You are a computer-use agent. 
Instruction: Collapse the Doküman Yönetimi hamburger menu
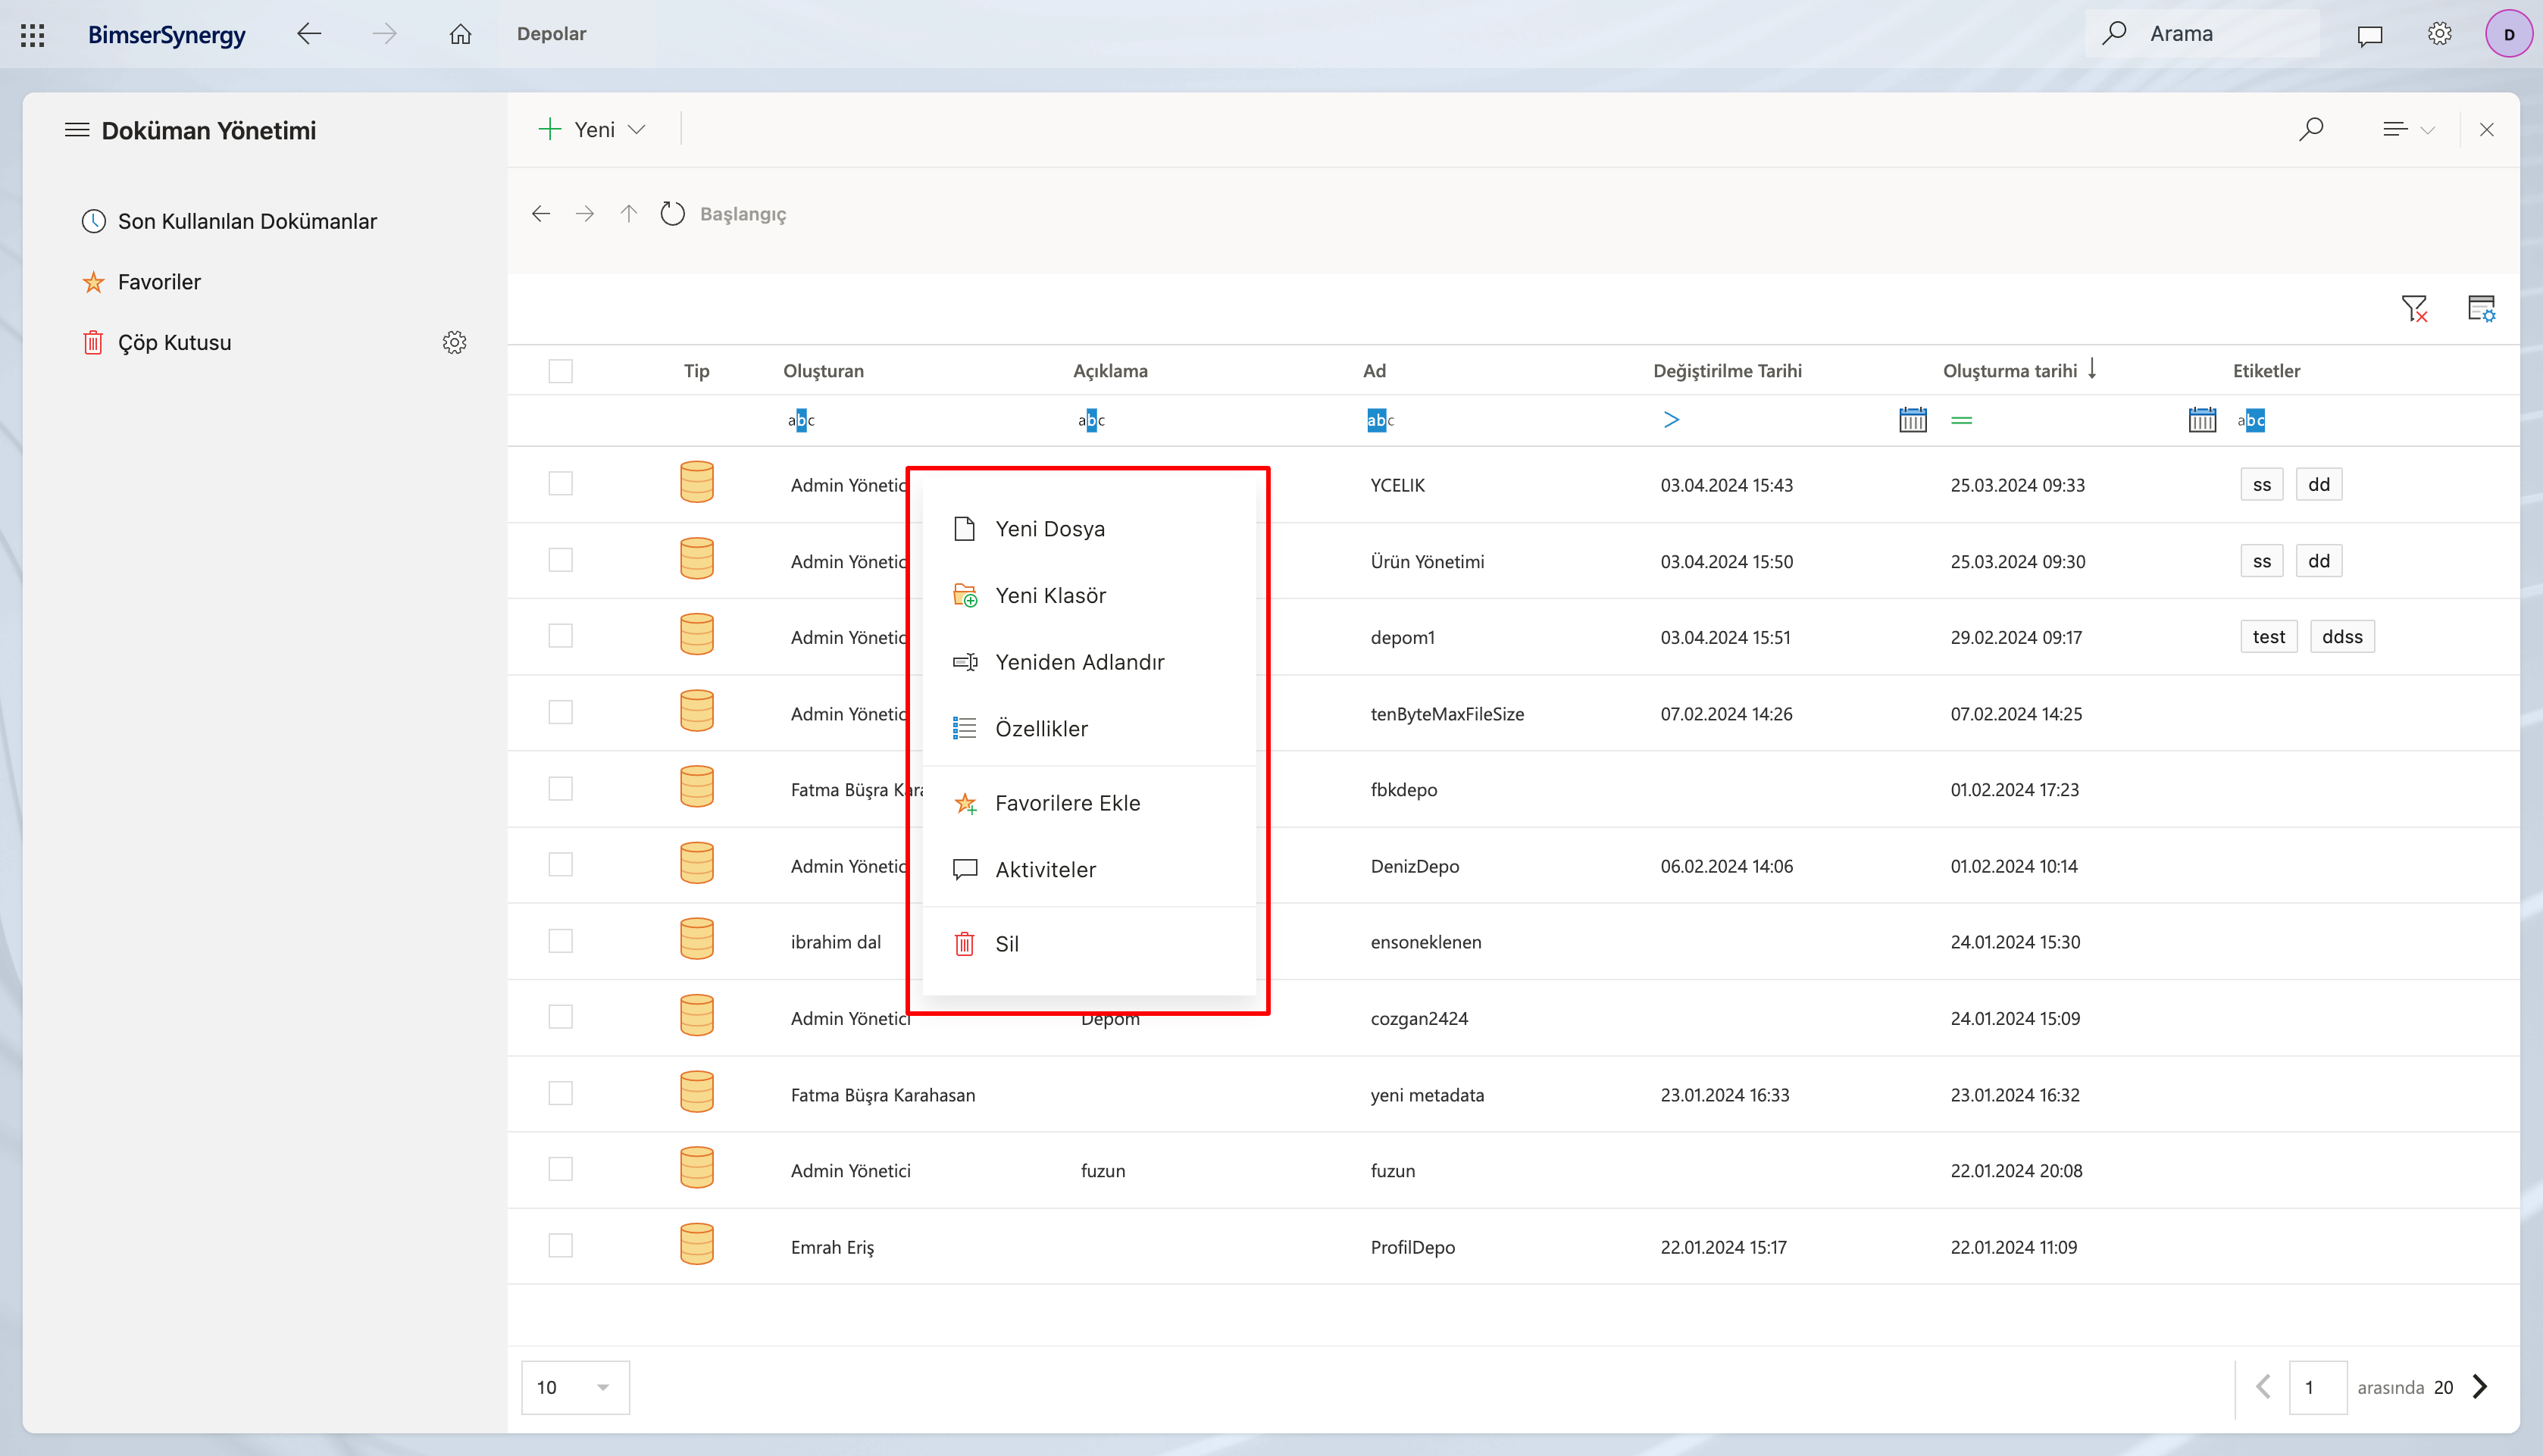pyautogui.click(x=77, y=130)
